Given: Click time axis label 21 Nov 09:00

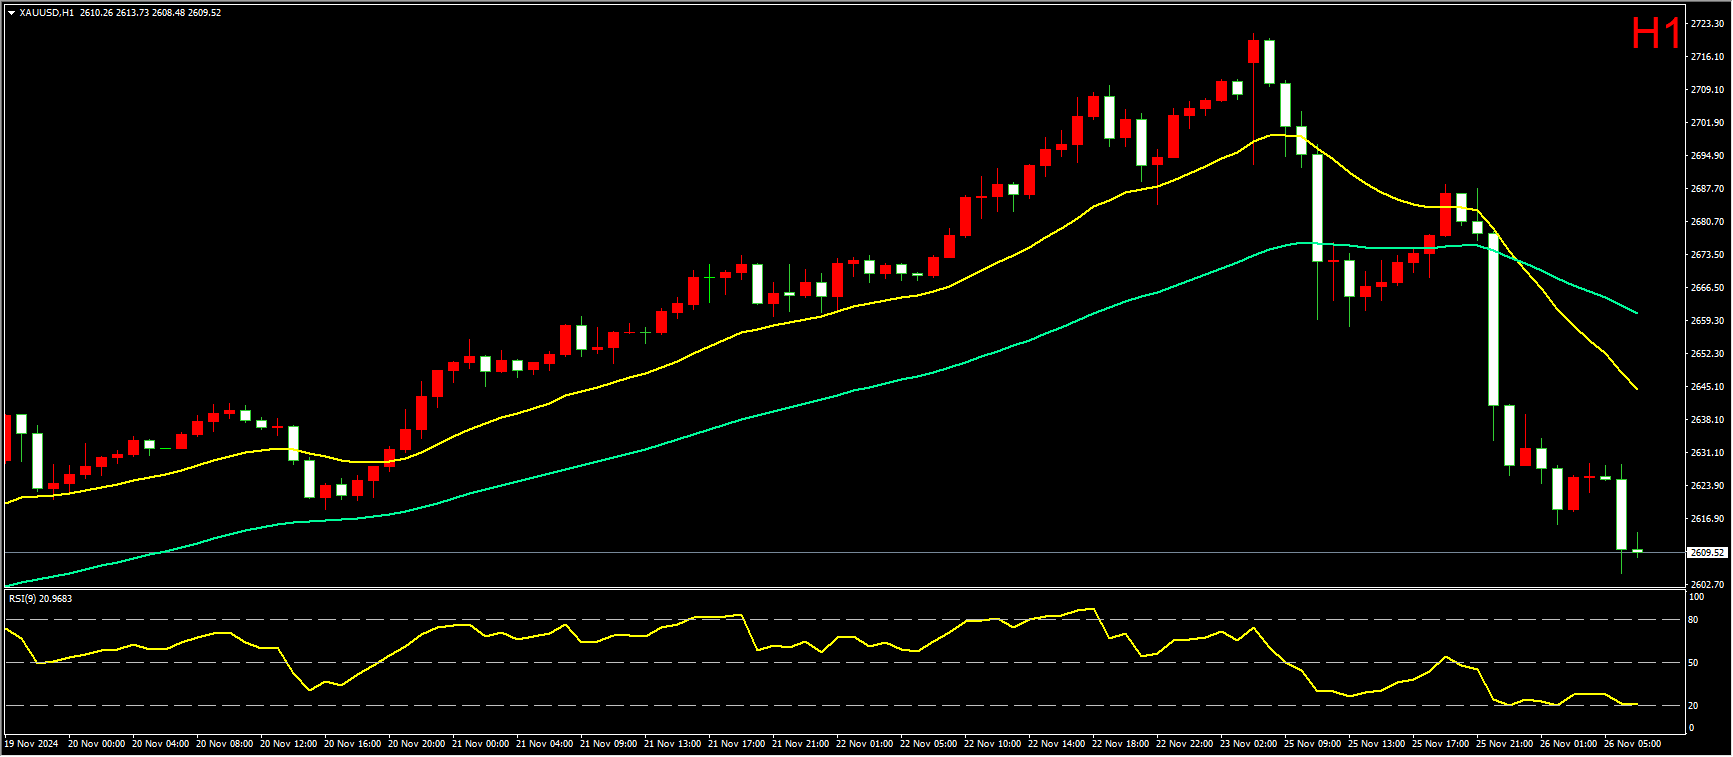Looking at the screenshot, I should click(x=608, y=744).
